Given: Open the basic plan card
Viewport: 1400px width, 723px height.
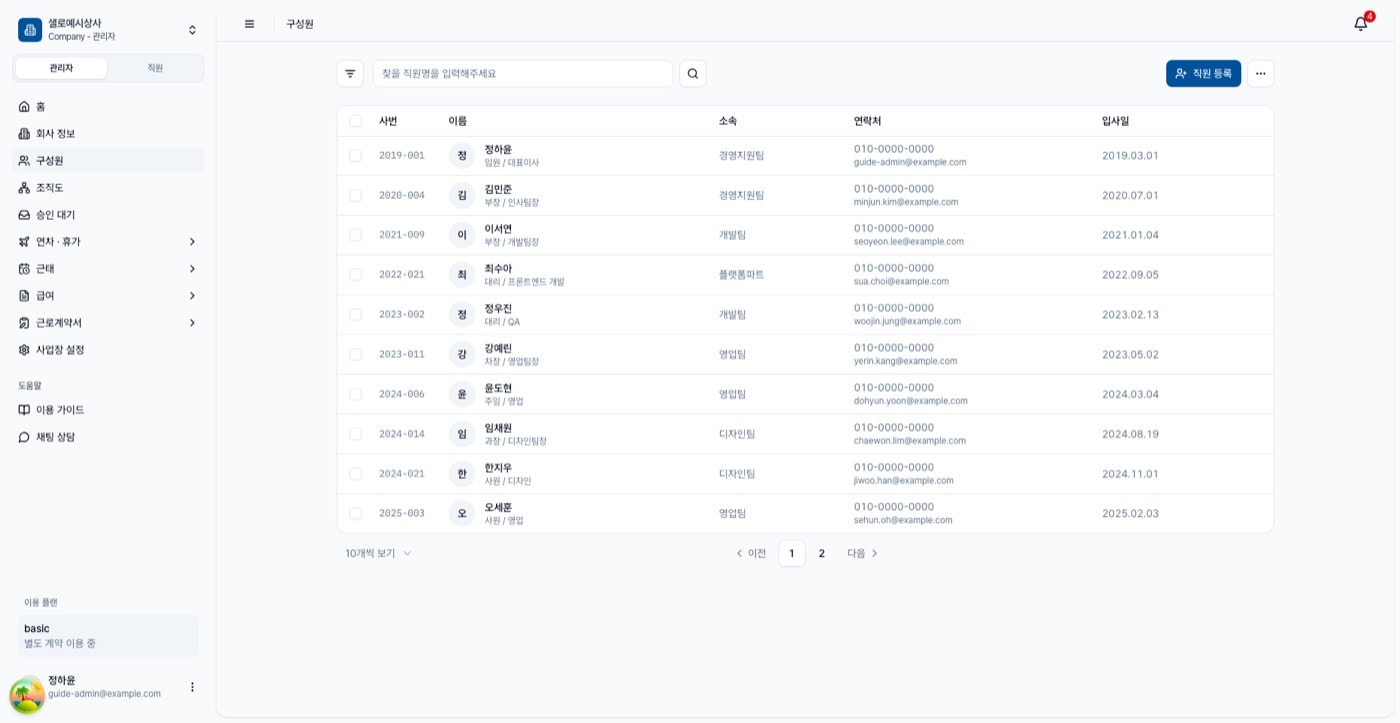Looking at the screenshot, I should click(108, 636).
